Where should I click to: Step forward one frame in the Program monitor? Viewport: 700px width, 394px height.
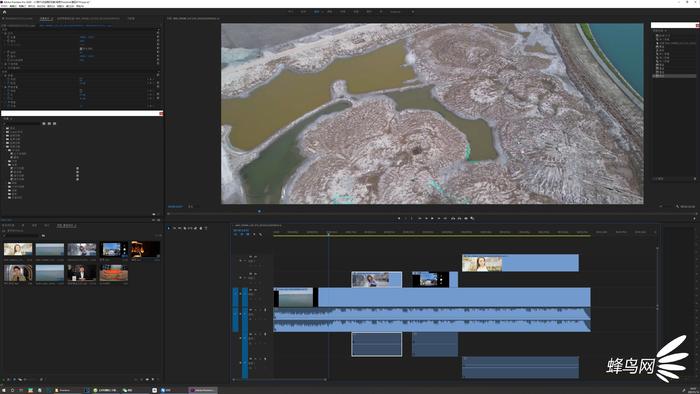coord(439,218)
